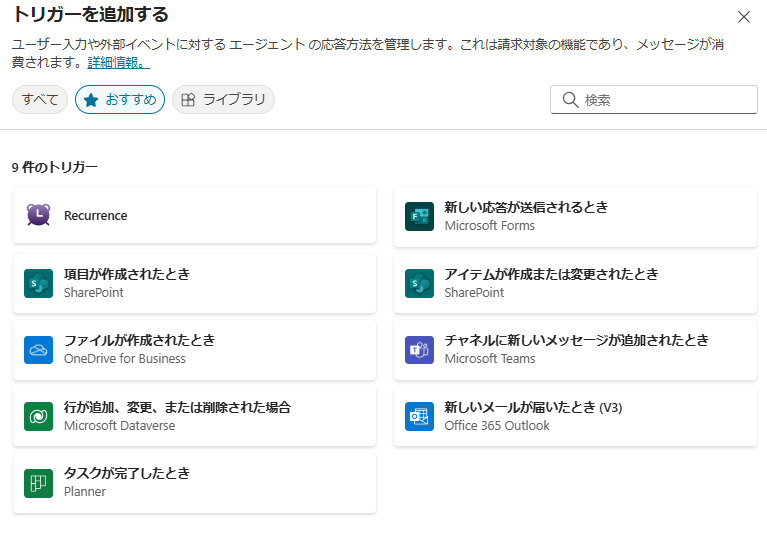Click the Microsoft Forms icon
The image size is (767, 558).
[419, 216]
